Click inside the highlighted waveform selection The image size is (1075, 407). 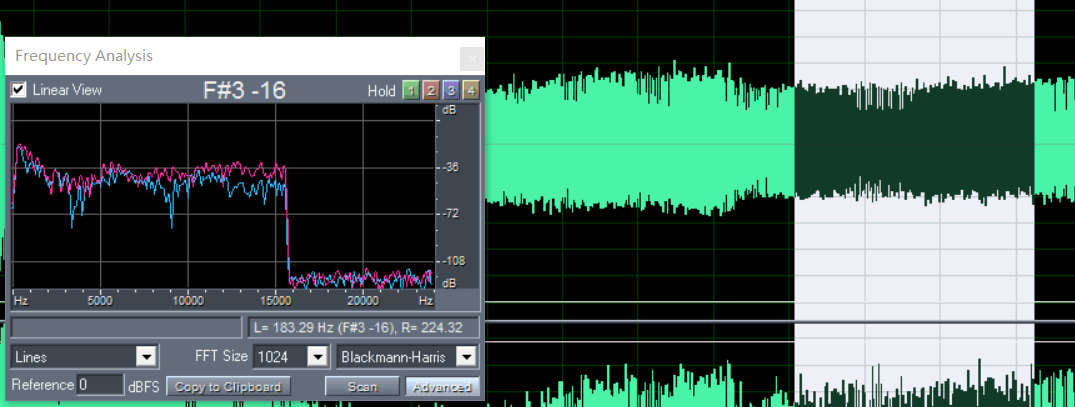[x=913, y=140]
